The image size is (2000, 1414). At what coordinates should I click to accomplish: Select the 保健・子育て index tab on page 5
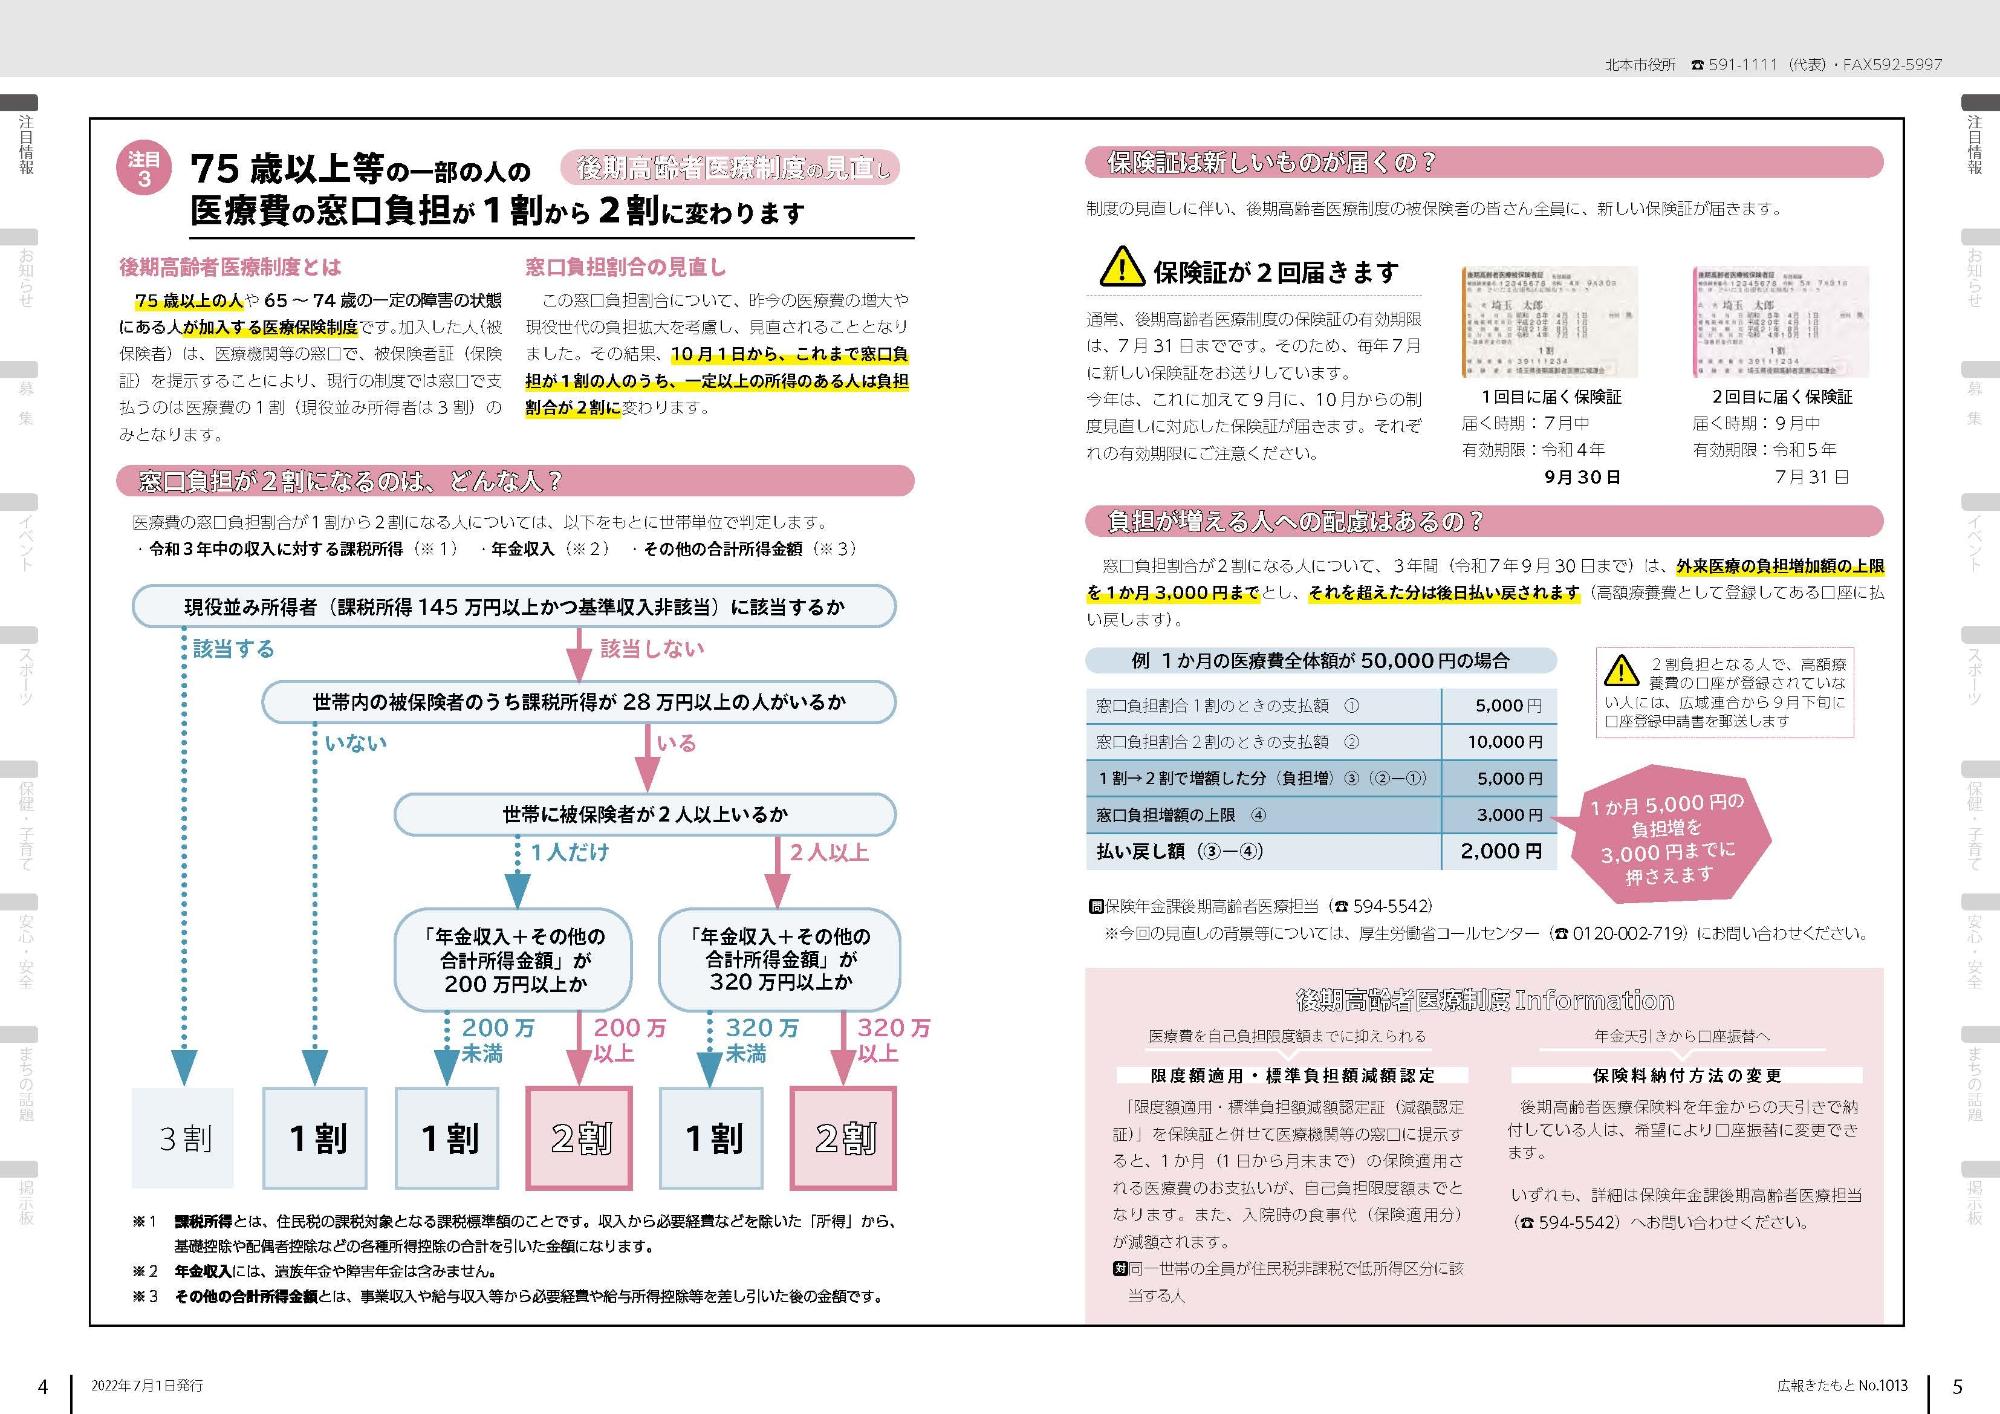[1980, 814]
